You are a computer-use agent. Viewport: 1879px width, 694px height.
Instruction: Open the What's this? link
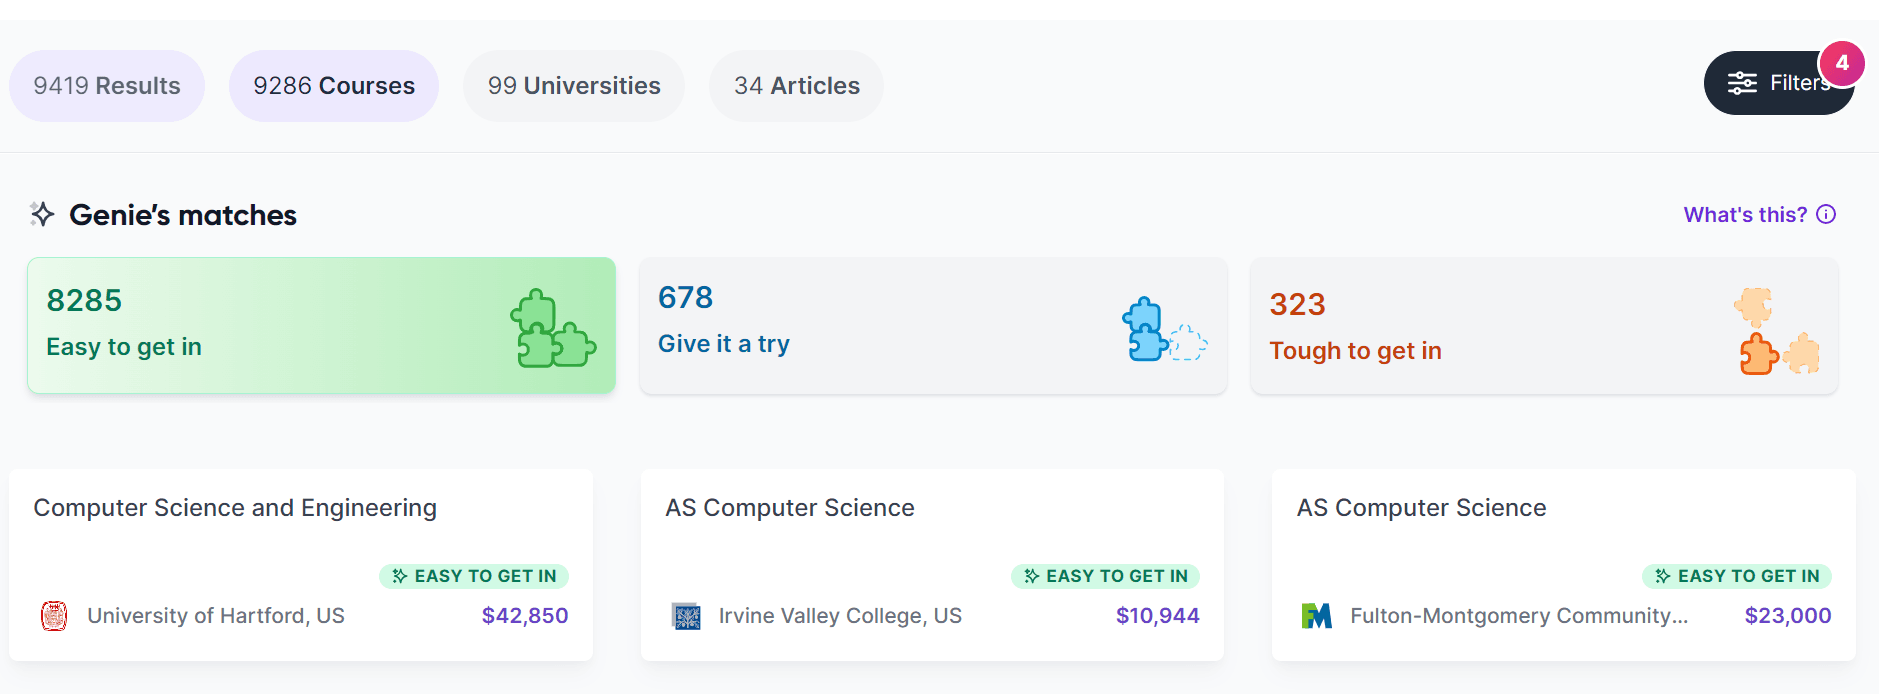point(1745,214)
